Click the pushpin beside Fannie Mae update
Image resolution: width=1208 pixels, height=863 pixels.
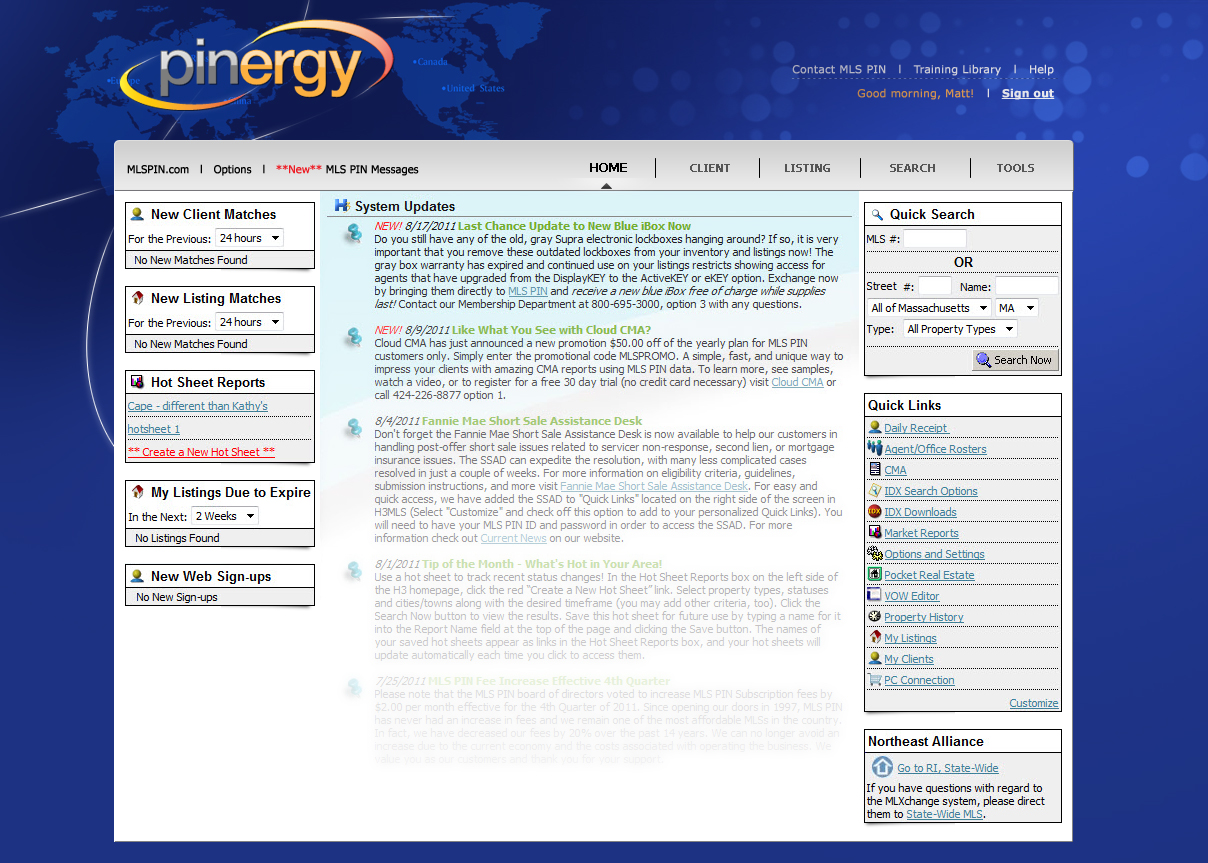(x=352, y=427)
